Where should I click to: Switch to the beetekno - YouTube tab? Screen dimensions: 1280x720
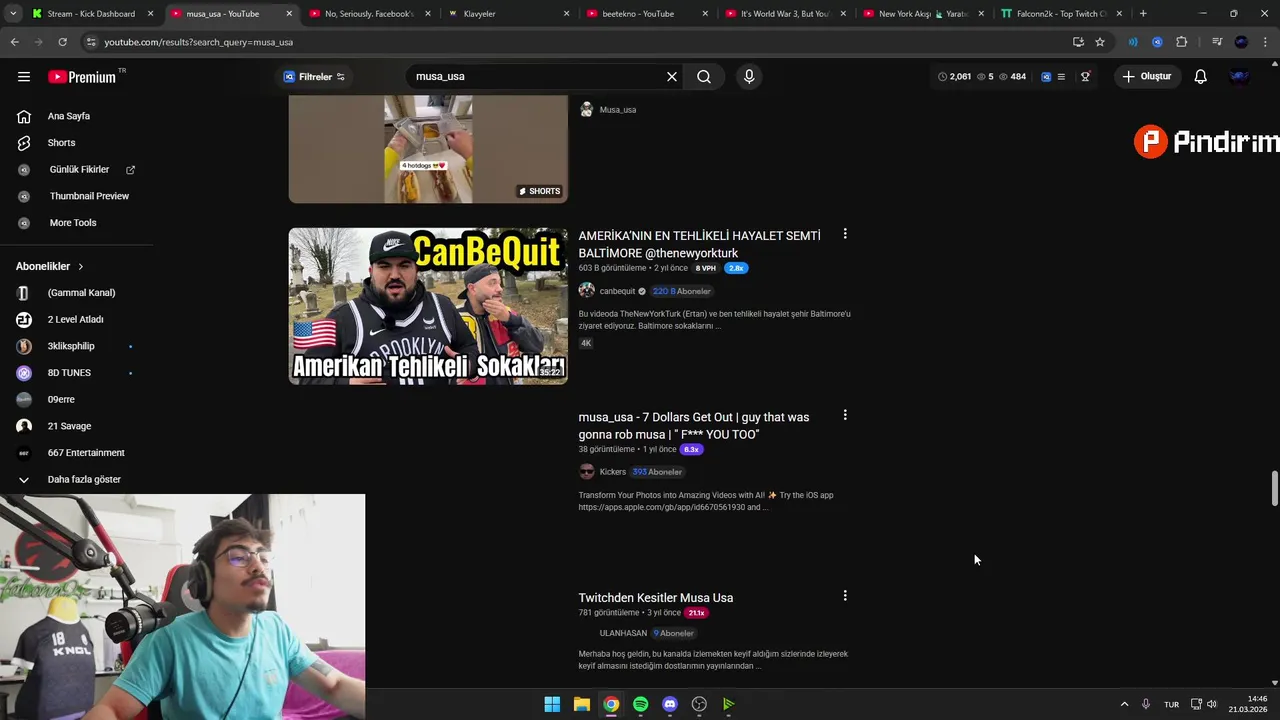647,14
